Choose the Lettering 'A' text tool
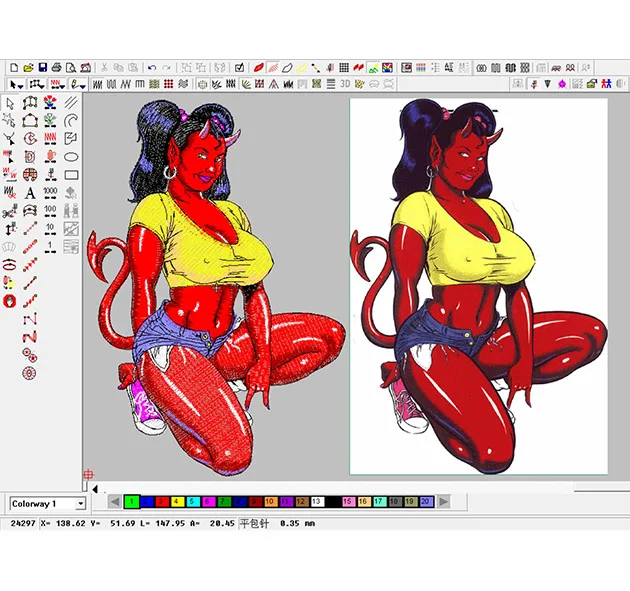The height and width of the screenshot is (591, 630). pyautogui.click(x=30, y=193)
